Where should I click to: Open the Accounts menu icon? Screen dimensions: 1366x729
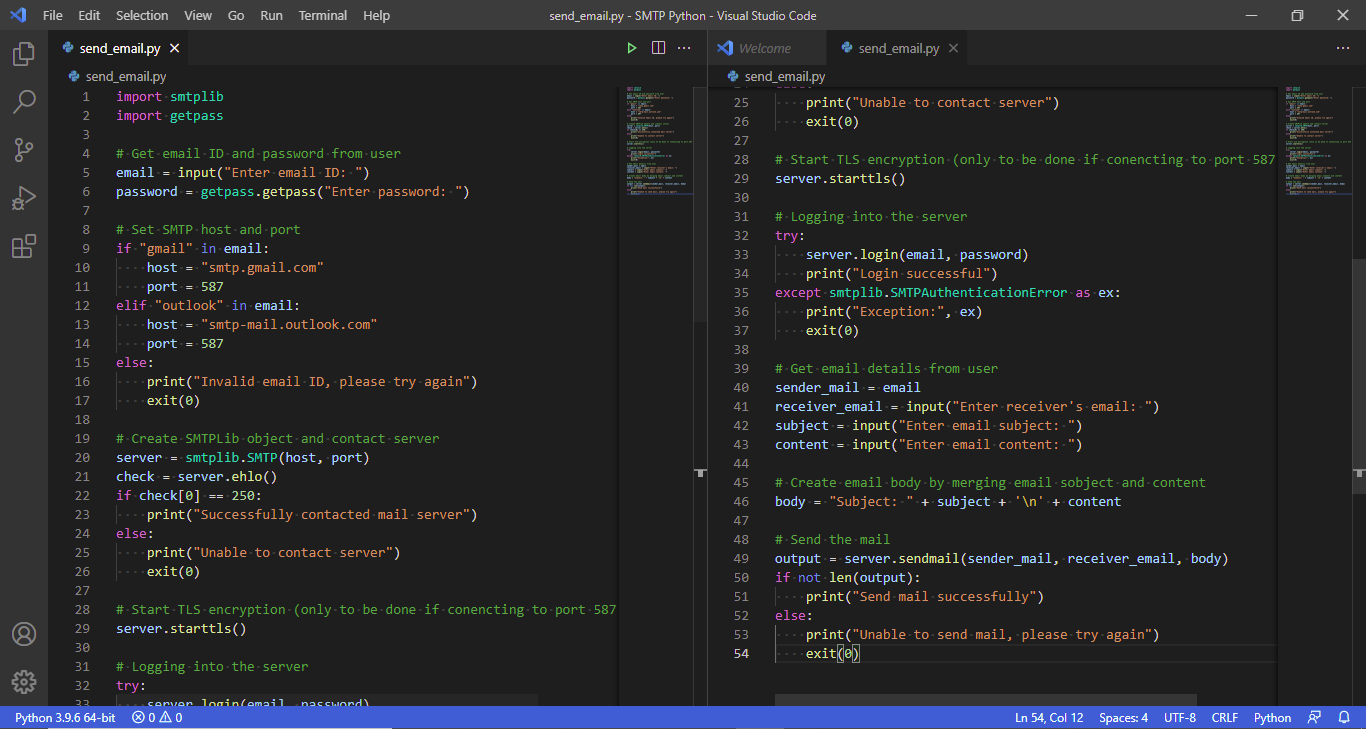coord(24,634)
